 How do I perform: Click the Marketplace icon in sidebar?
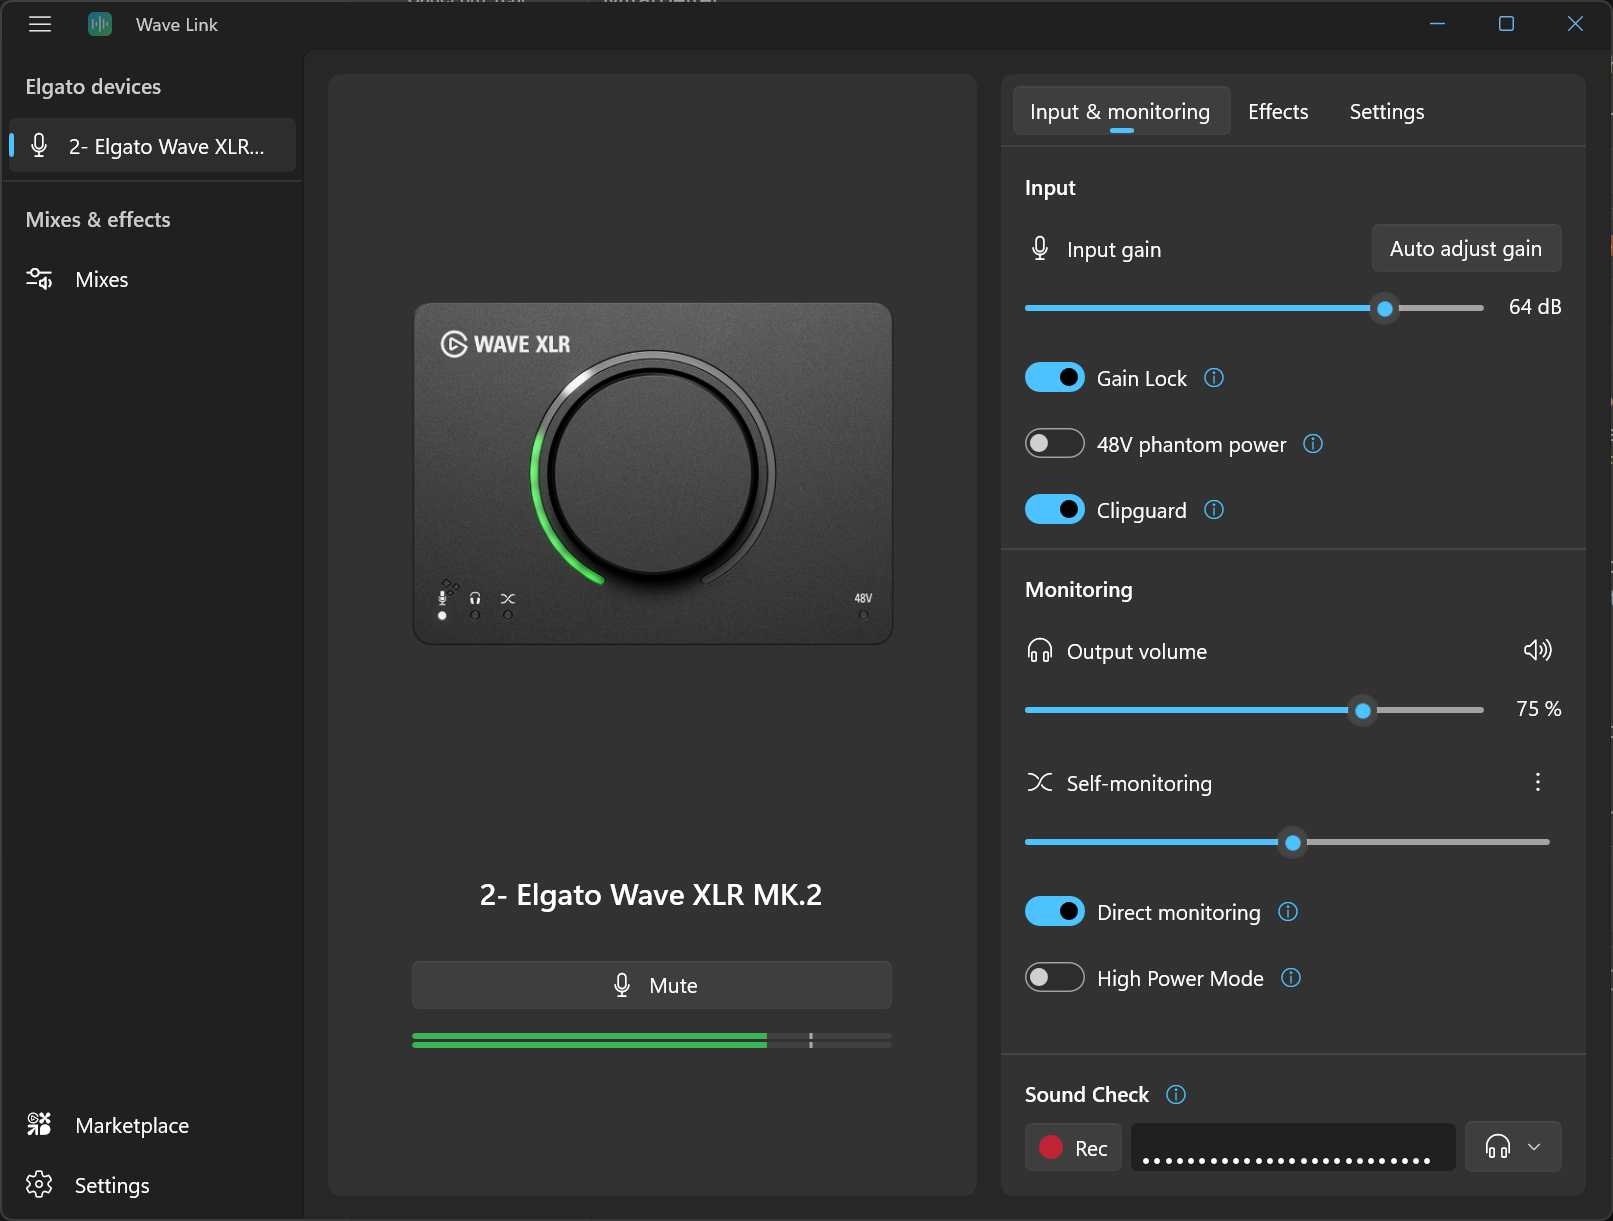point(39,1125)
